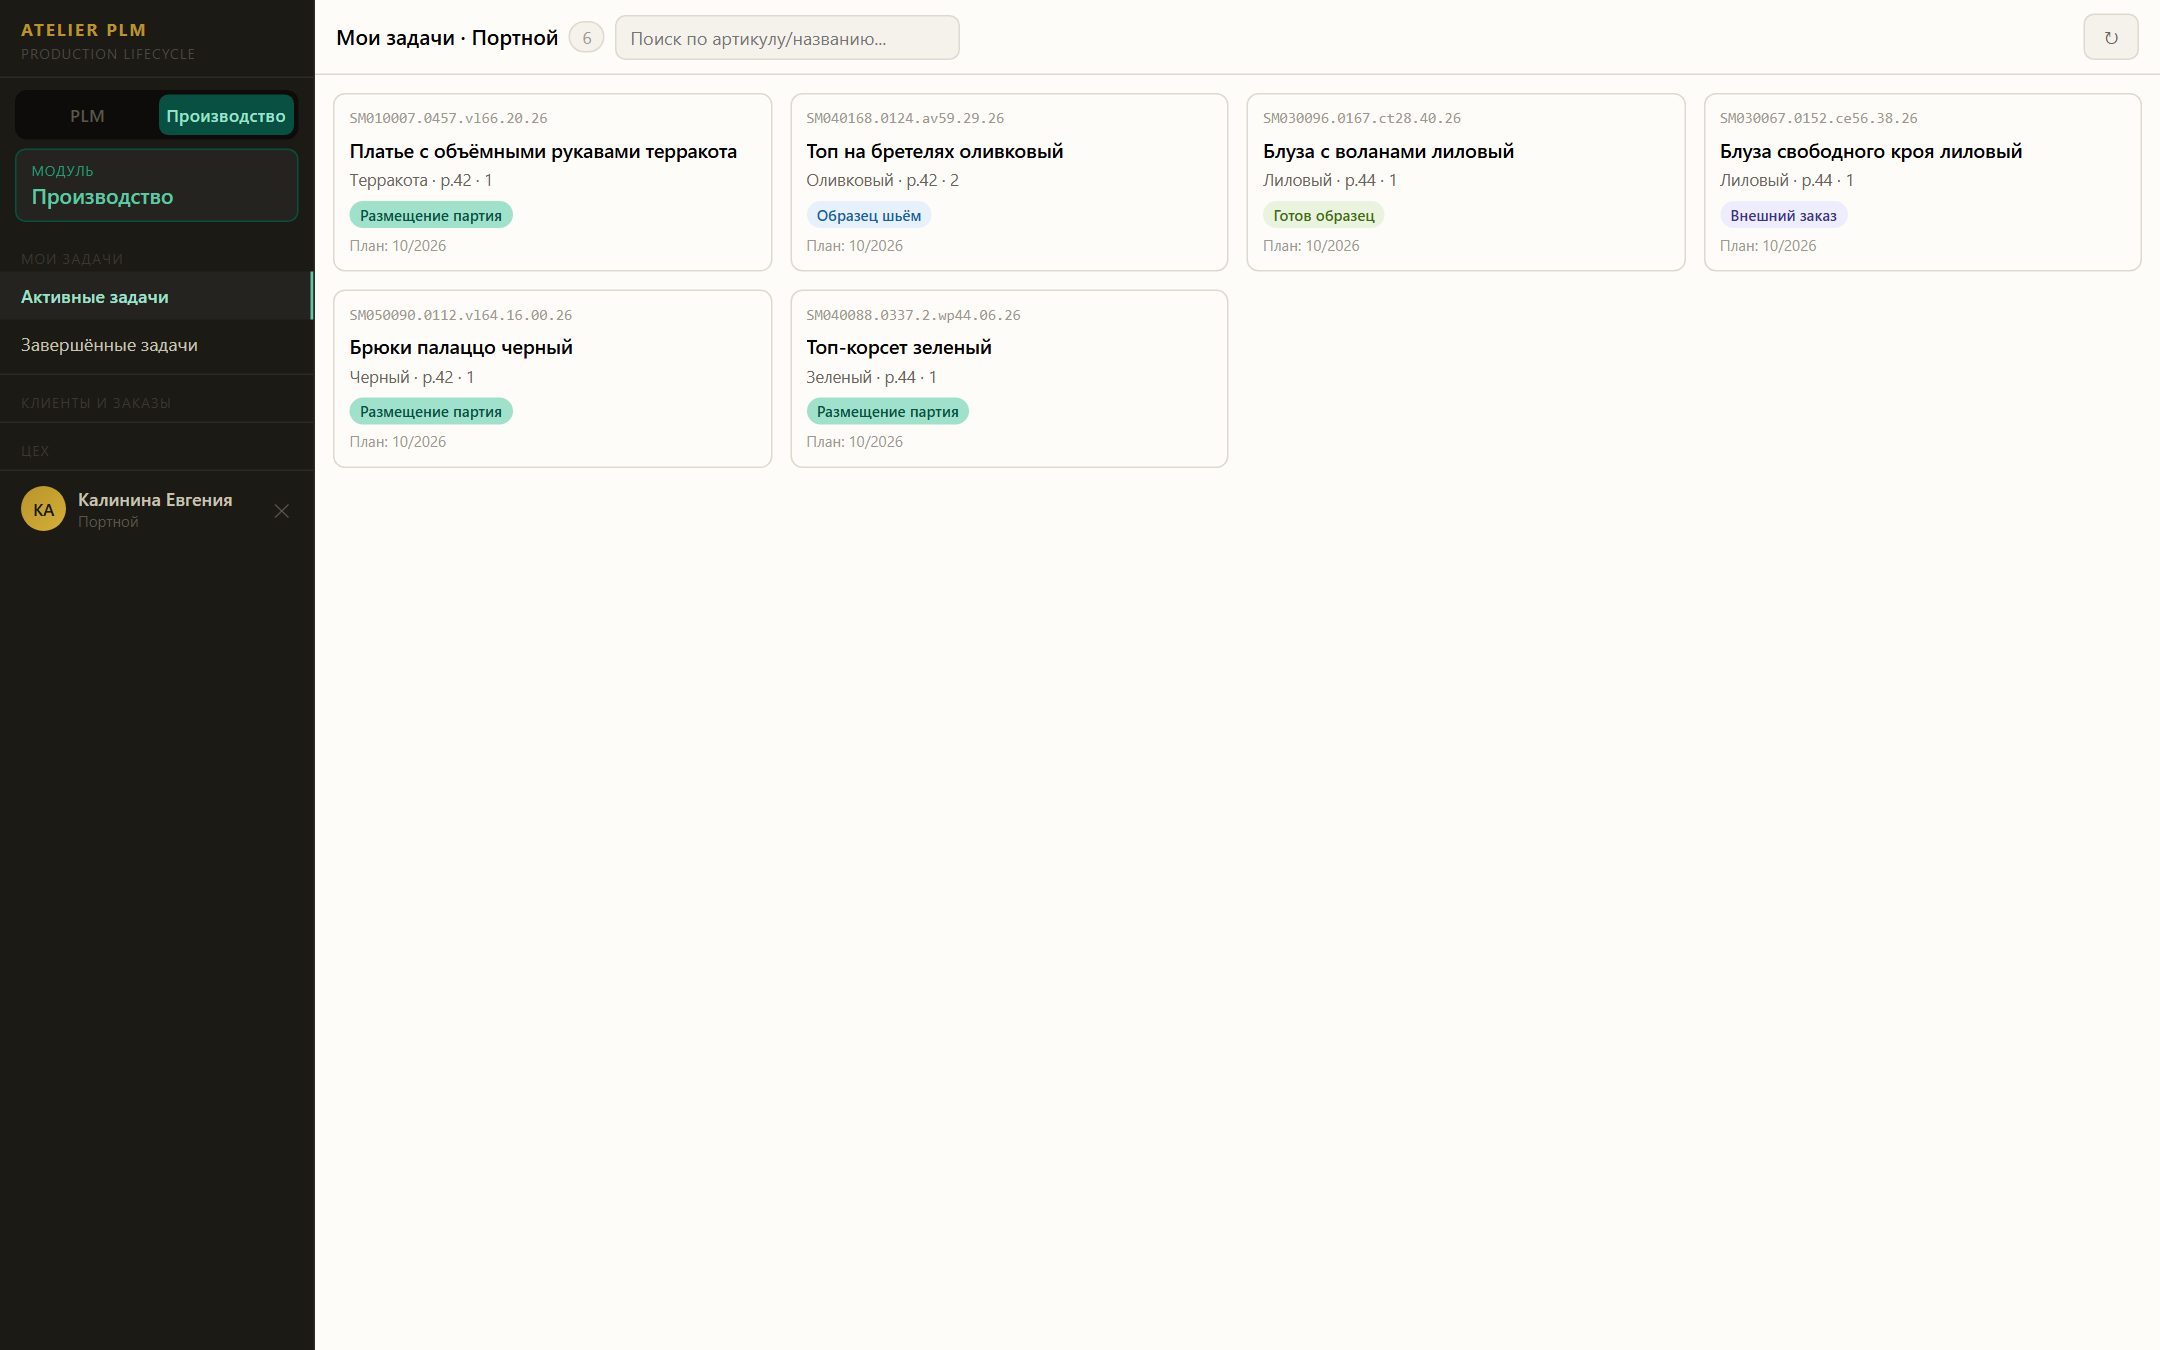
Task: Click the Модуль Производство panel
Action: click(156, 185)
